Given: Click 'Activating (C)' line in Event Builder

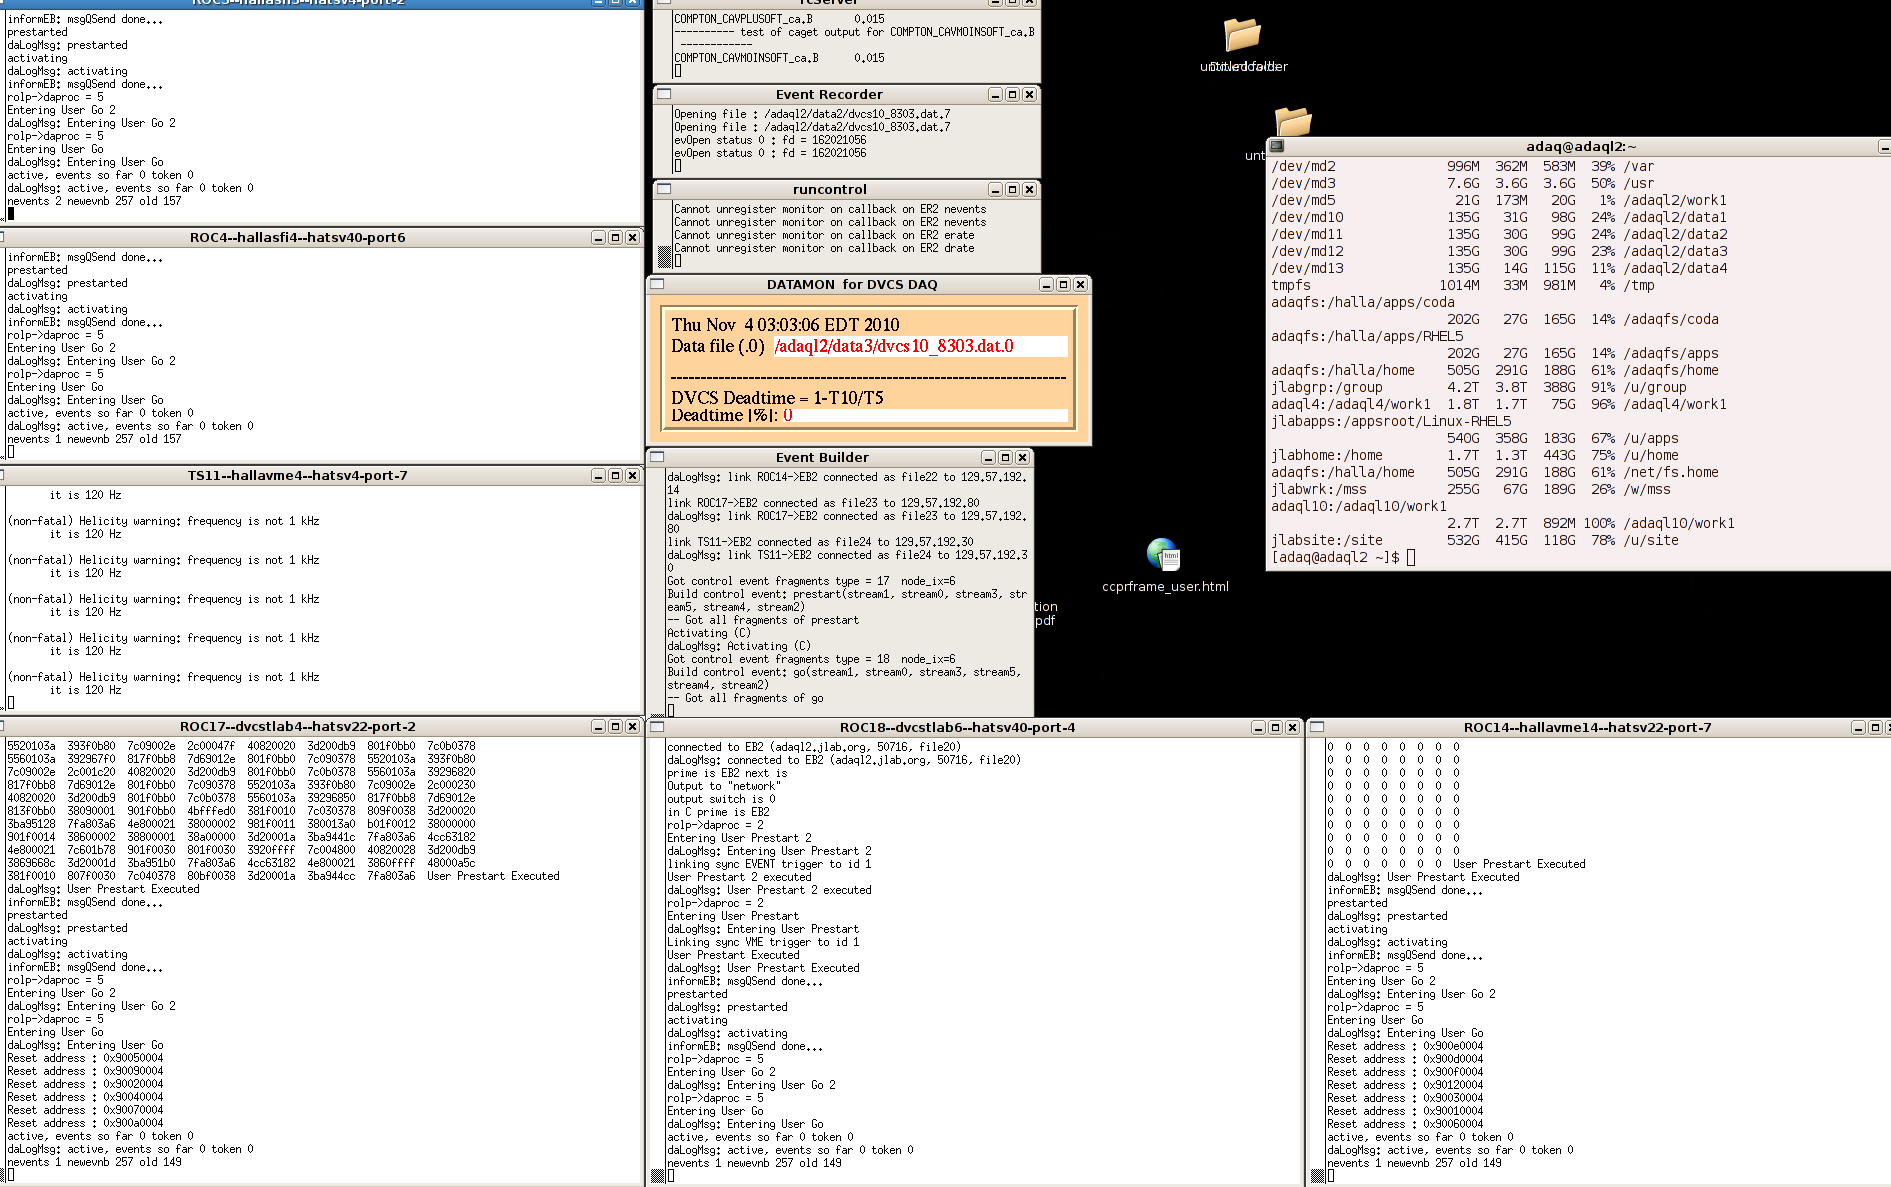Looking at the screenshot, I should 709,633.
